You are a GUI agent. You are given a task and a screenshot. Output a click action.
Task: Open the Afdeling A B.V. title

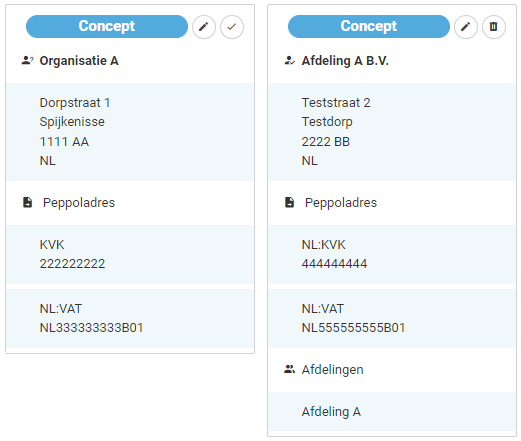[x=345, y=61]
